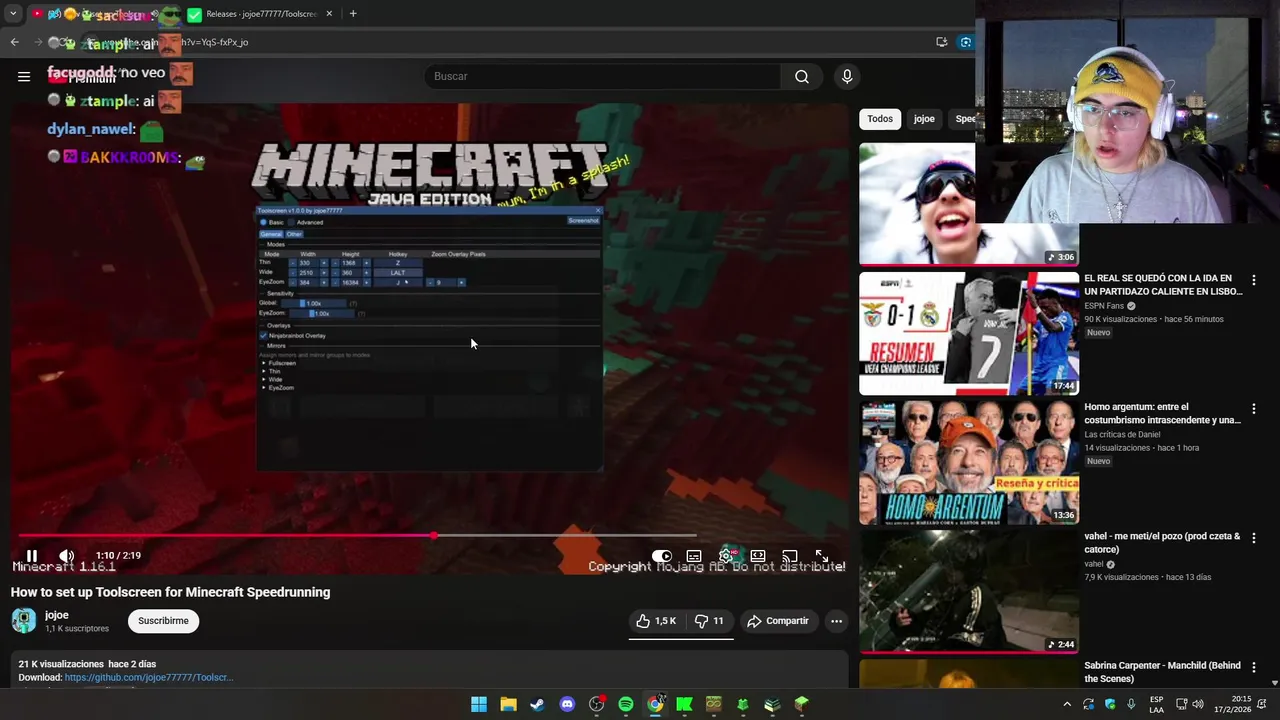The height and width of the screenshot is (720, 1280).
Task: Increase the Thin mode width value
Action: pyautogui.click(x=323, y=263)
